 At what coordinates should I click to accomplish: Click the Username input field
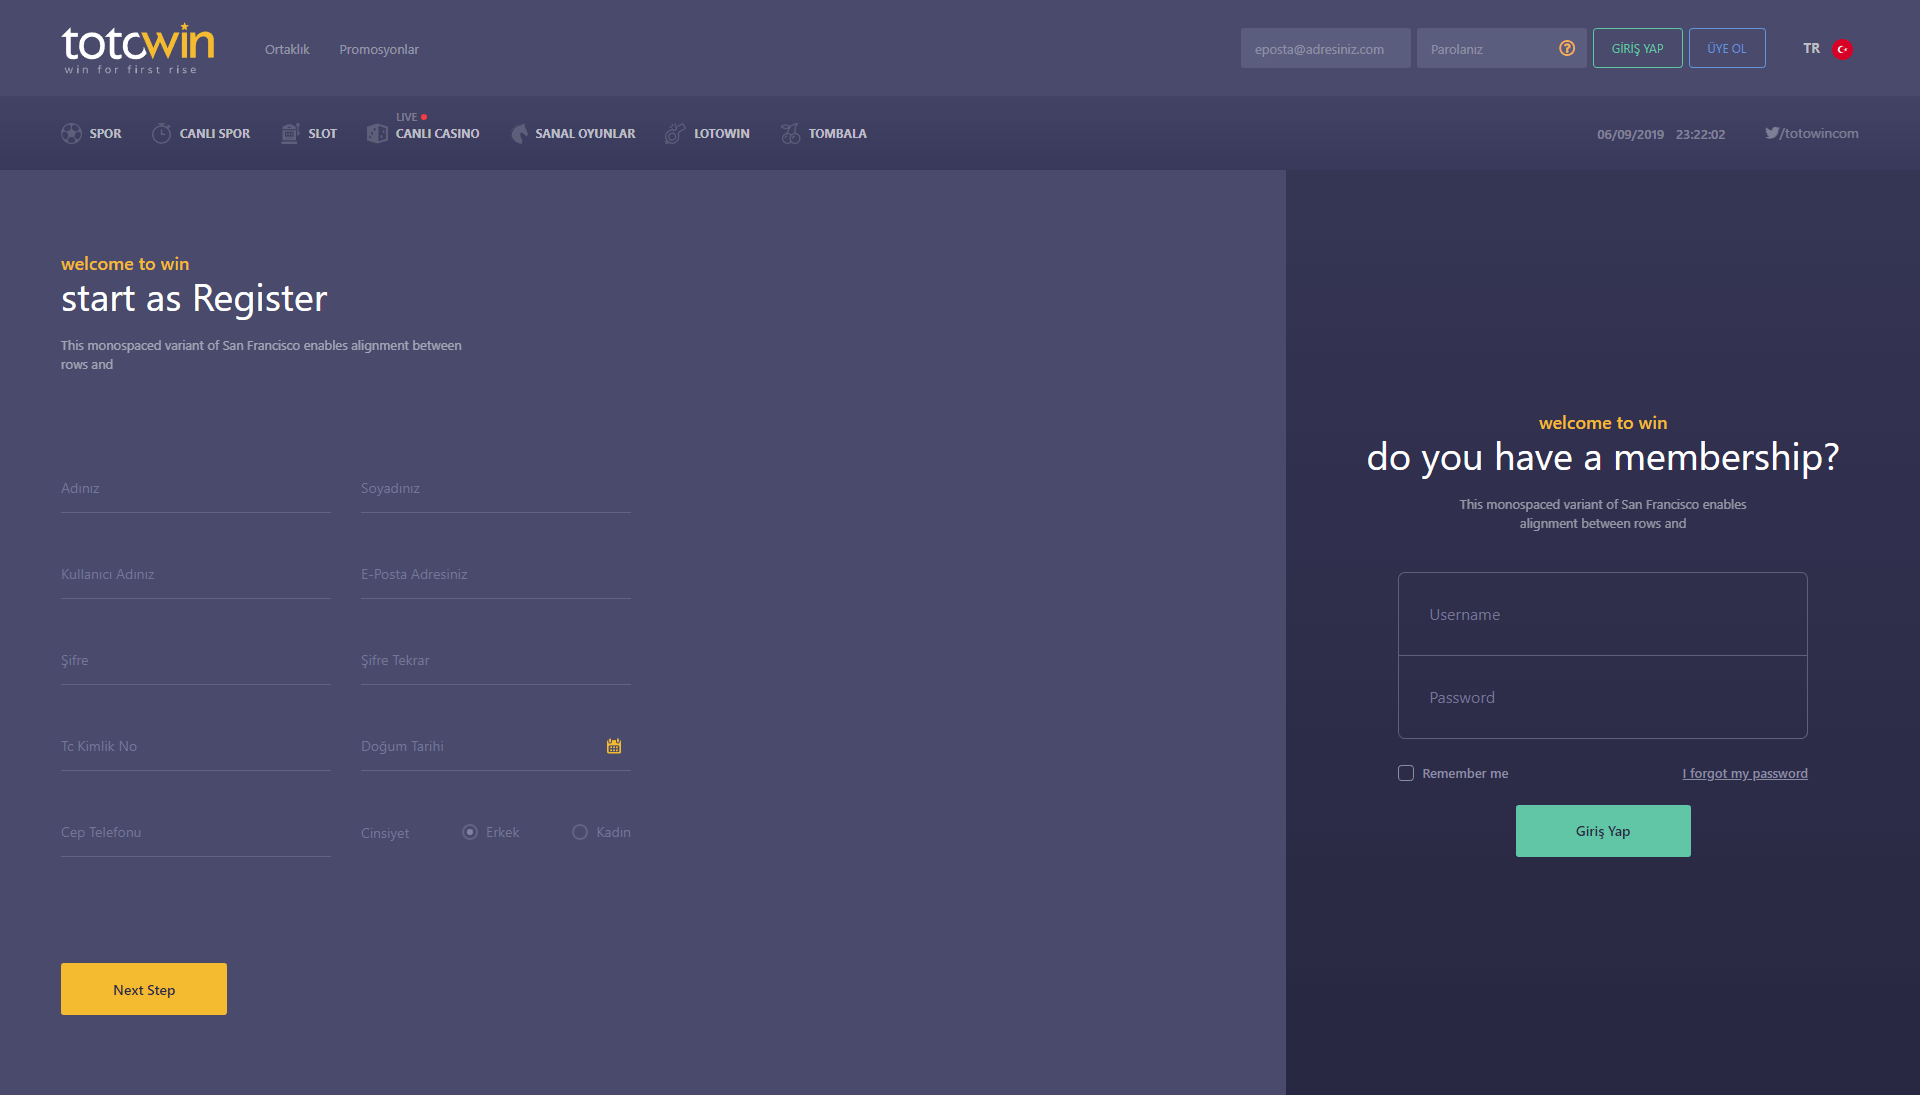1602,614
